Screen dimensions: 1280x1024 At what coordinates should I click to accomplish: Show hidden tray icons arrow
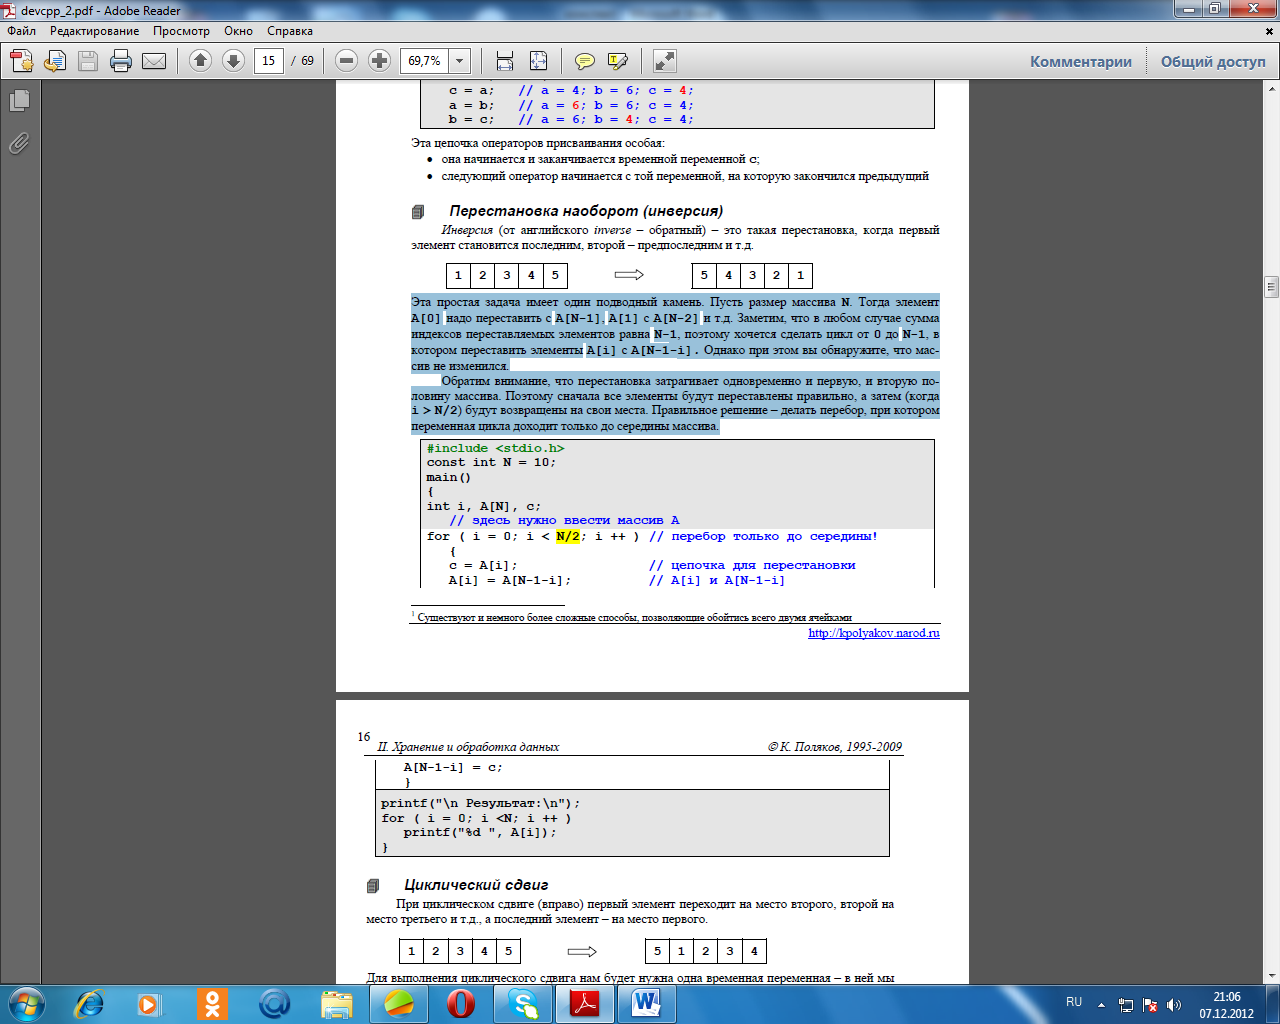pos(1101,1004)
